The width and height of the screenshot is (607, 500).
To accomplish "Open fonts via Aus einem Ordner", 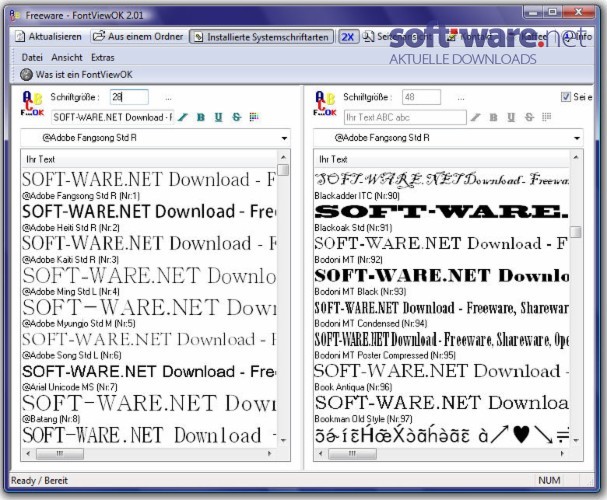I will (138, 36).
